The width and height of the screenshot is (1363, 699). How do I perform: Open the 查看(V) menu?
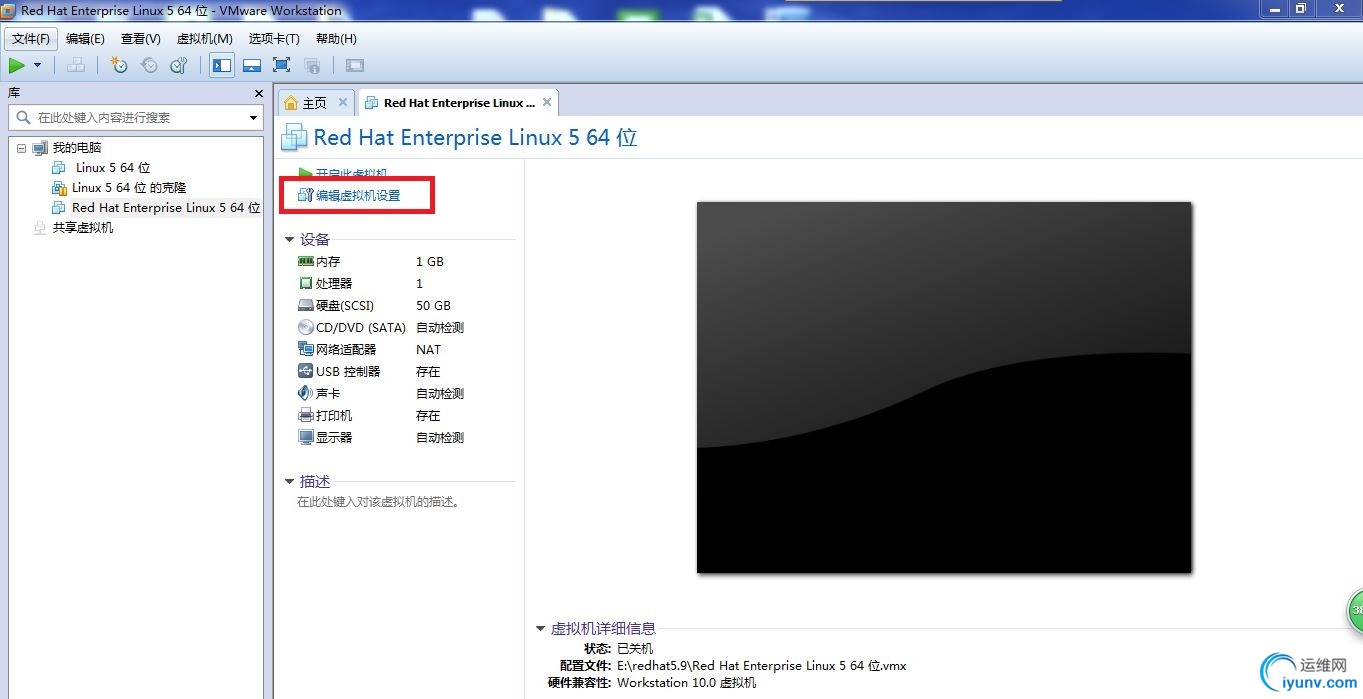tap(141, 39)
